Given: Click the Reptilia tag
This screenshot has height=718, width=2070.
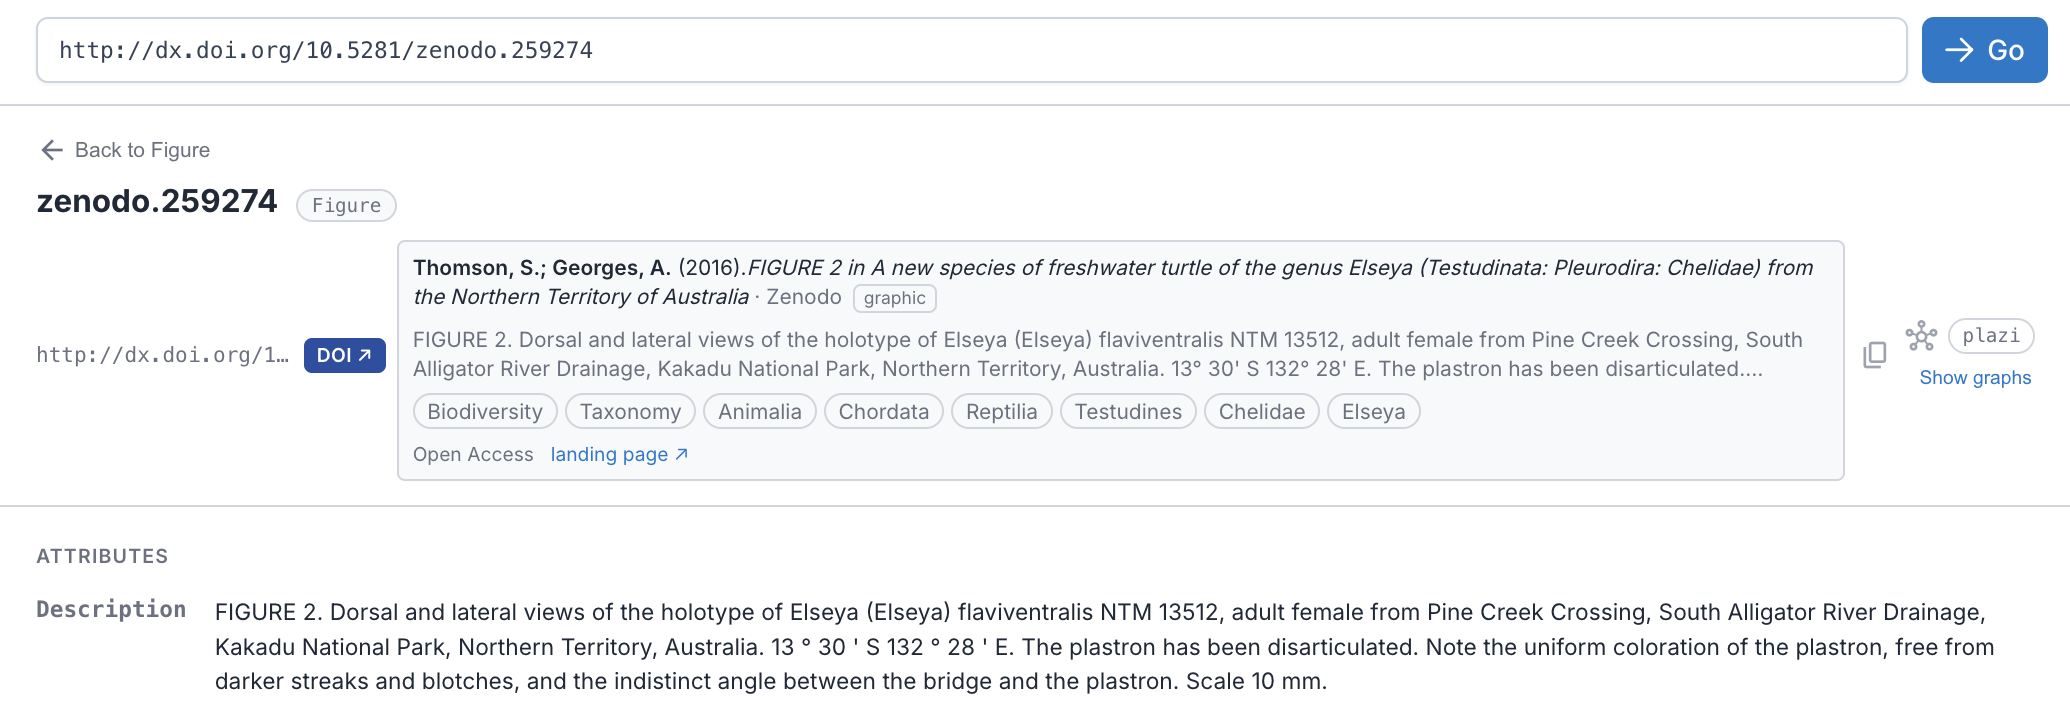Looking at the screenshot, I should (1002, 411).
